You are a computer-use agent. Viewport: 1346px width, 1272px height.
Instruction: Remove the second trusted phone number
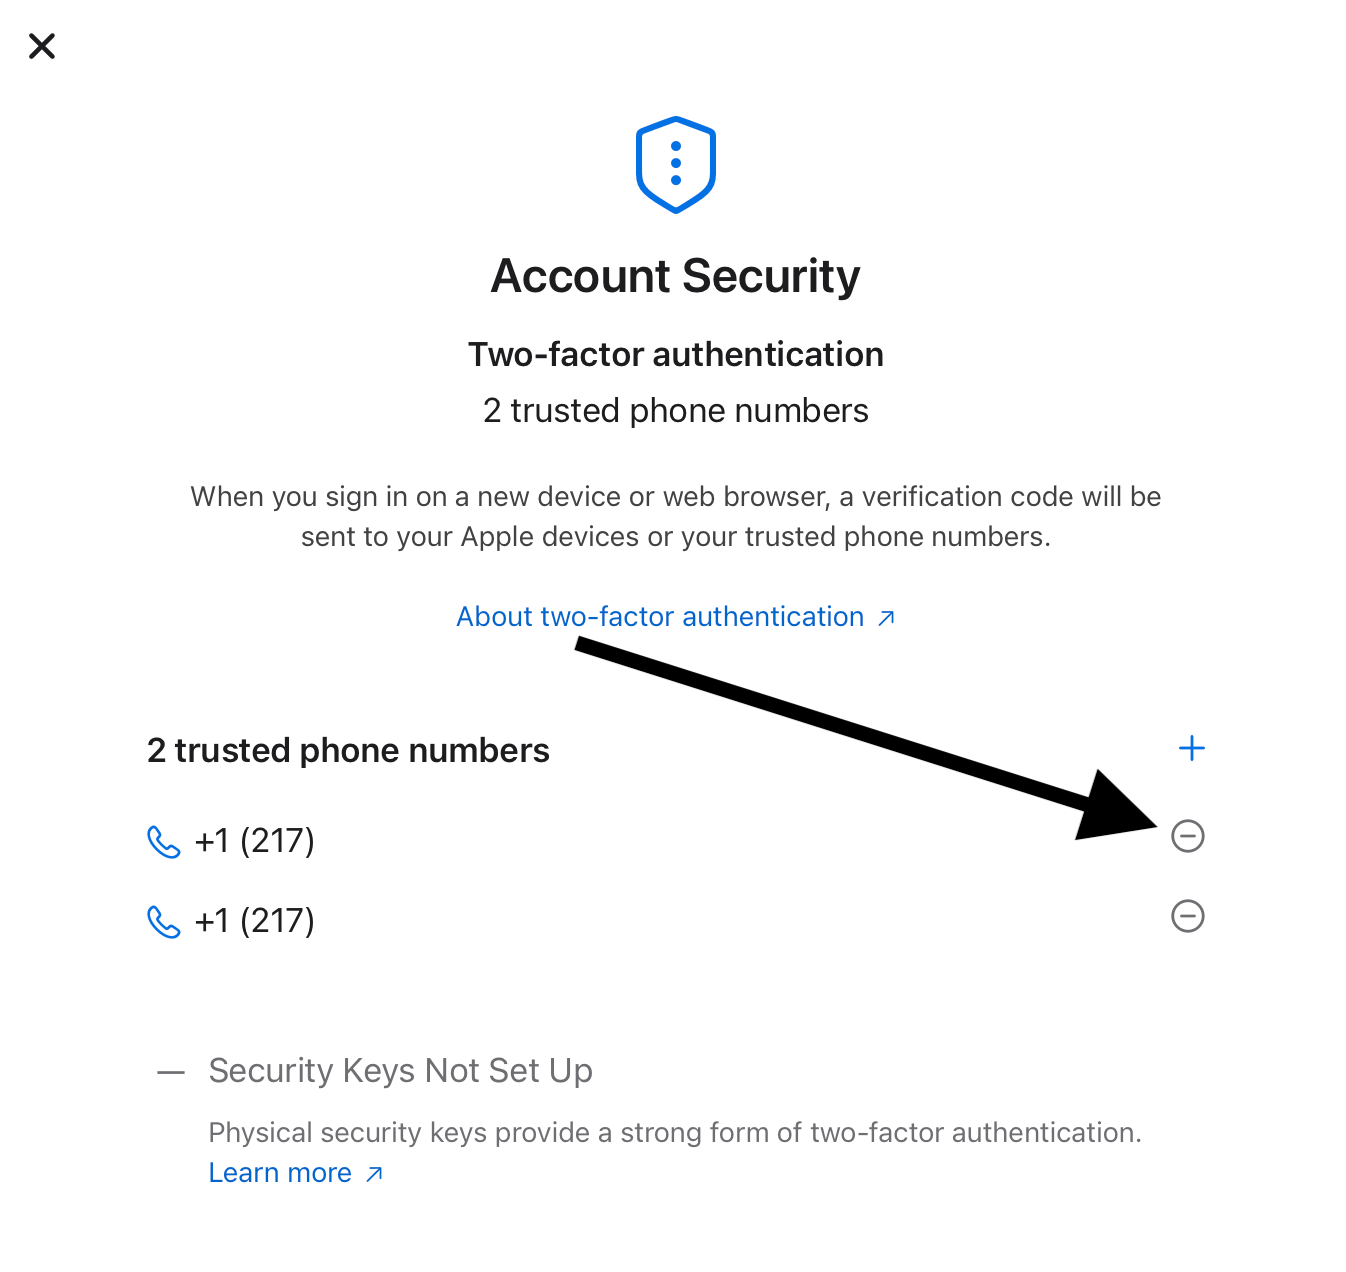click(1188, 916)
